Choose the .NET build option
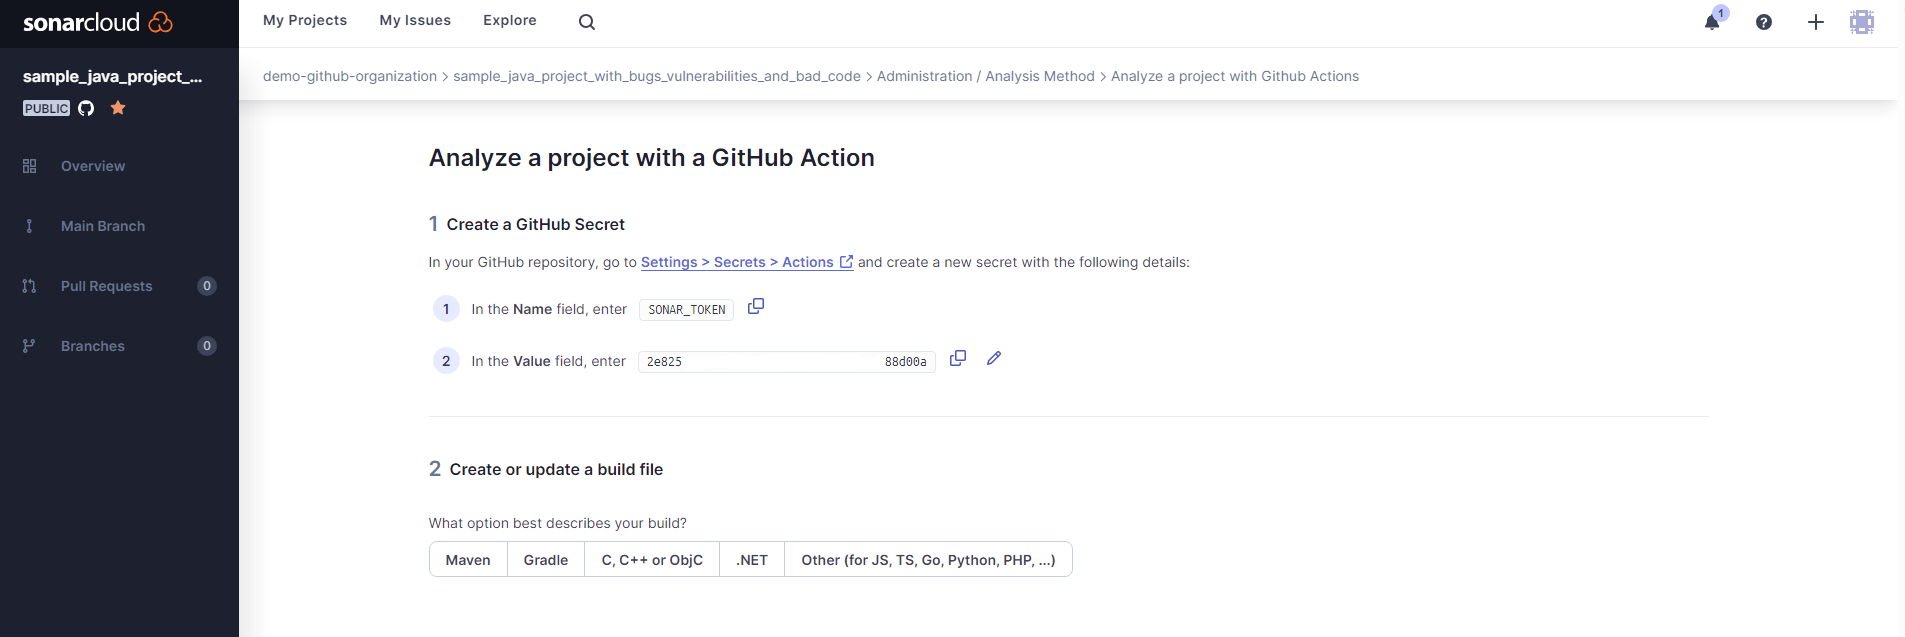Image resolution: width=1905 pixels, height=637 pixels. [752, 560]
